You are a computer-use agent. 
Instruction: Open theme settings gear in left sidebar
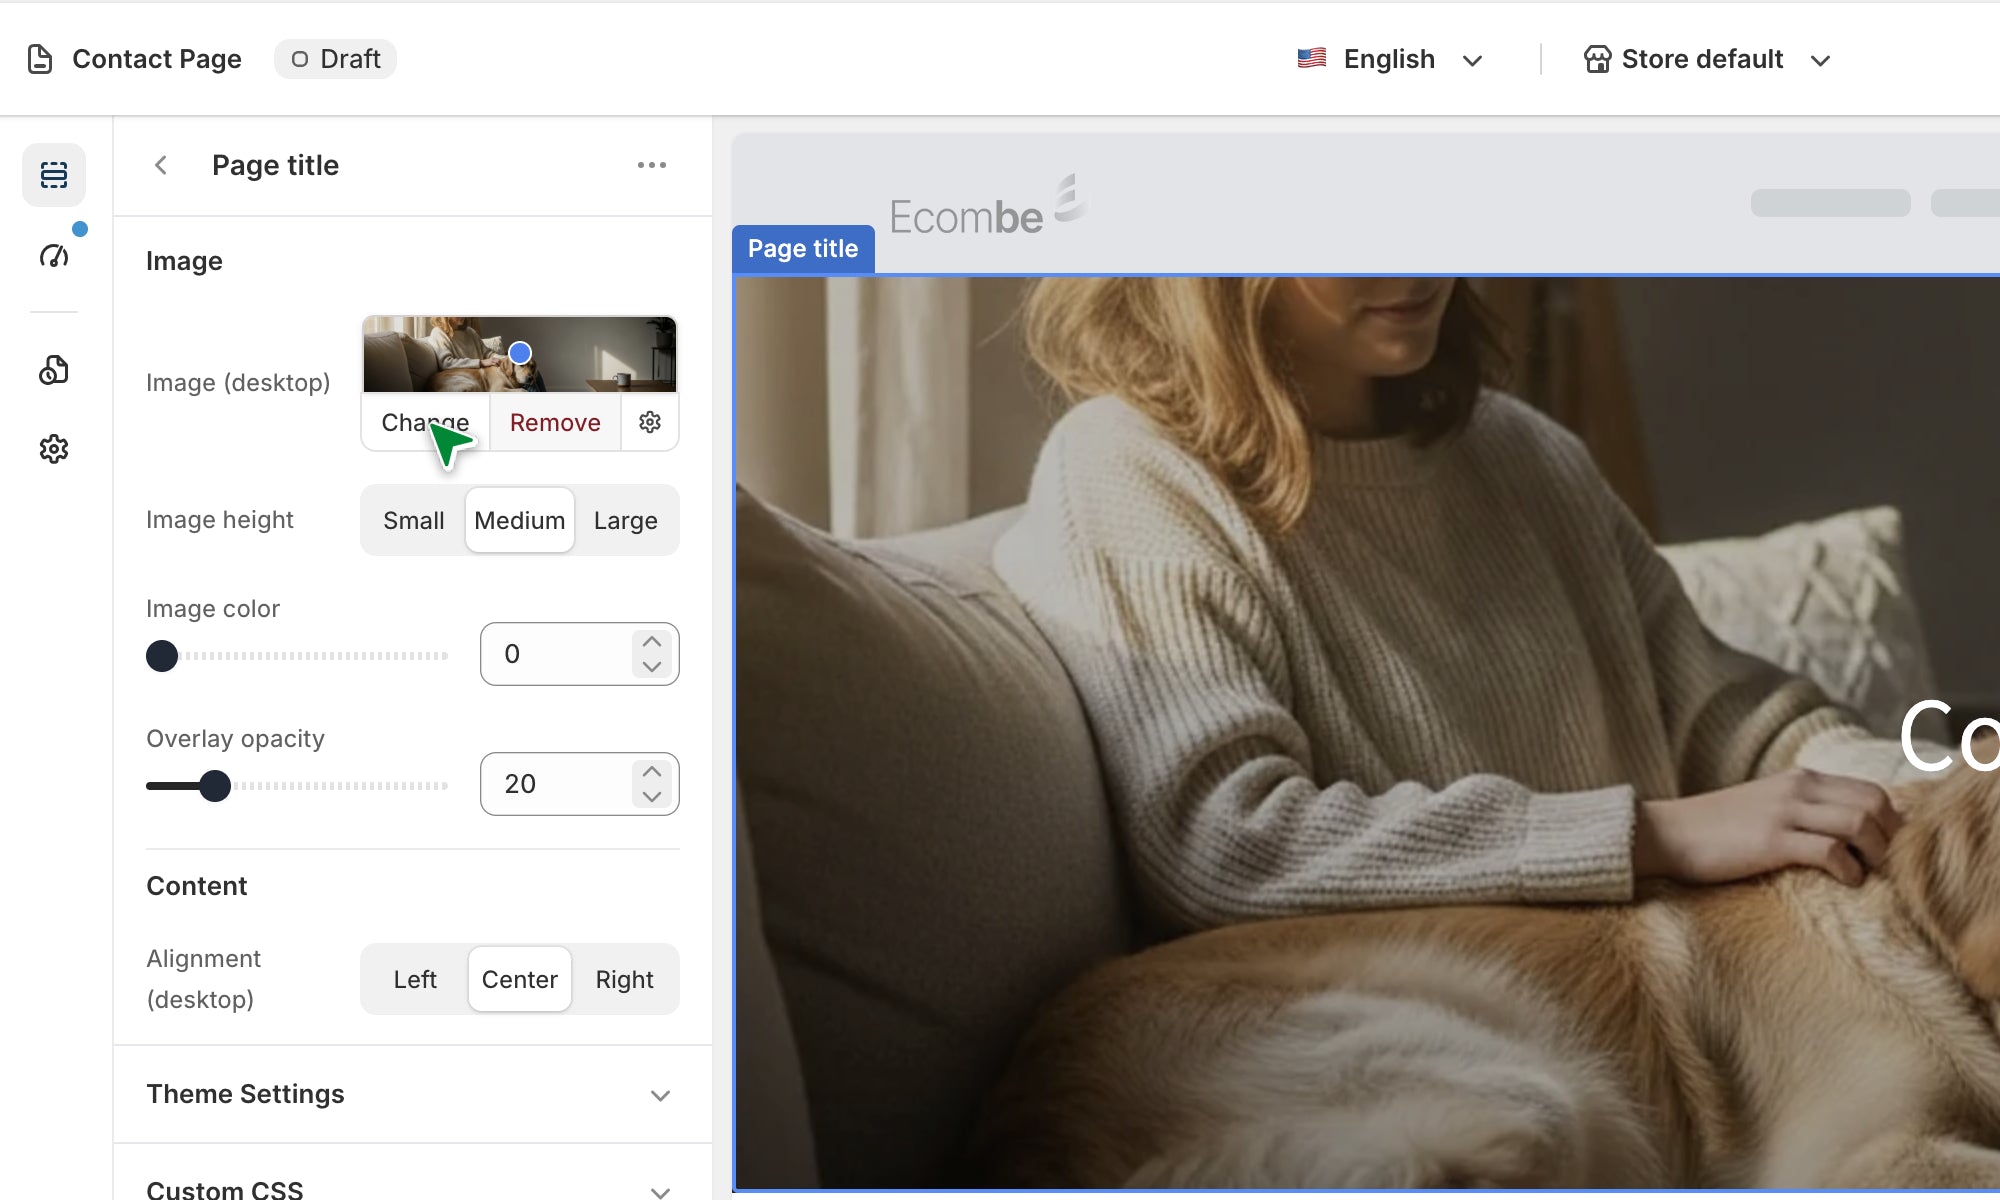click(x=54, y=449)
